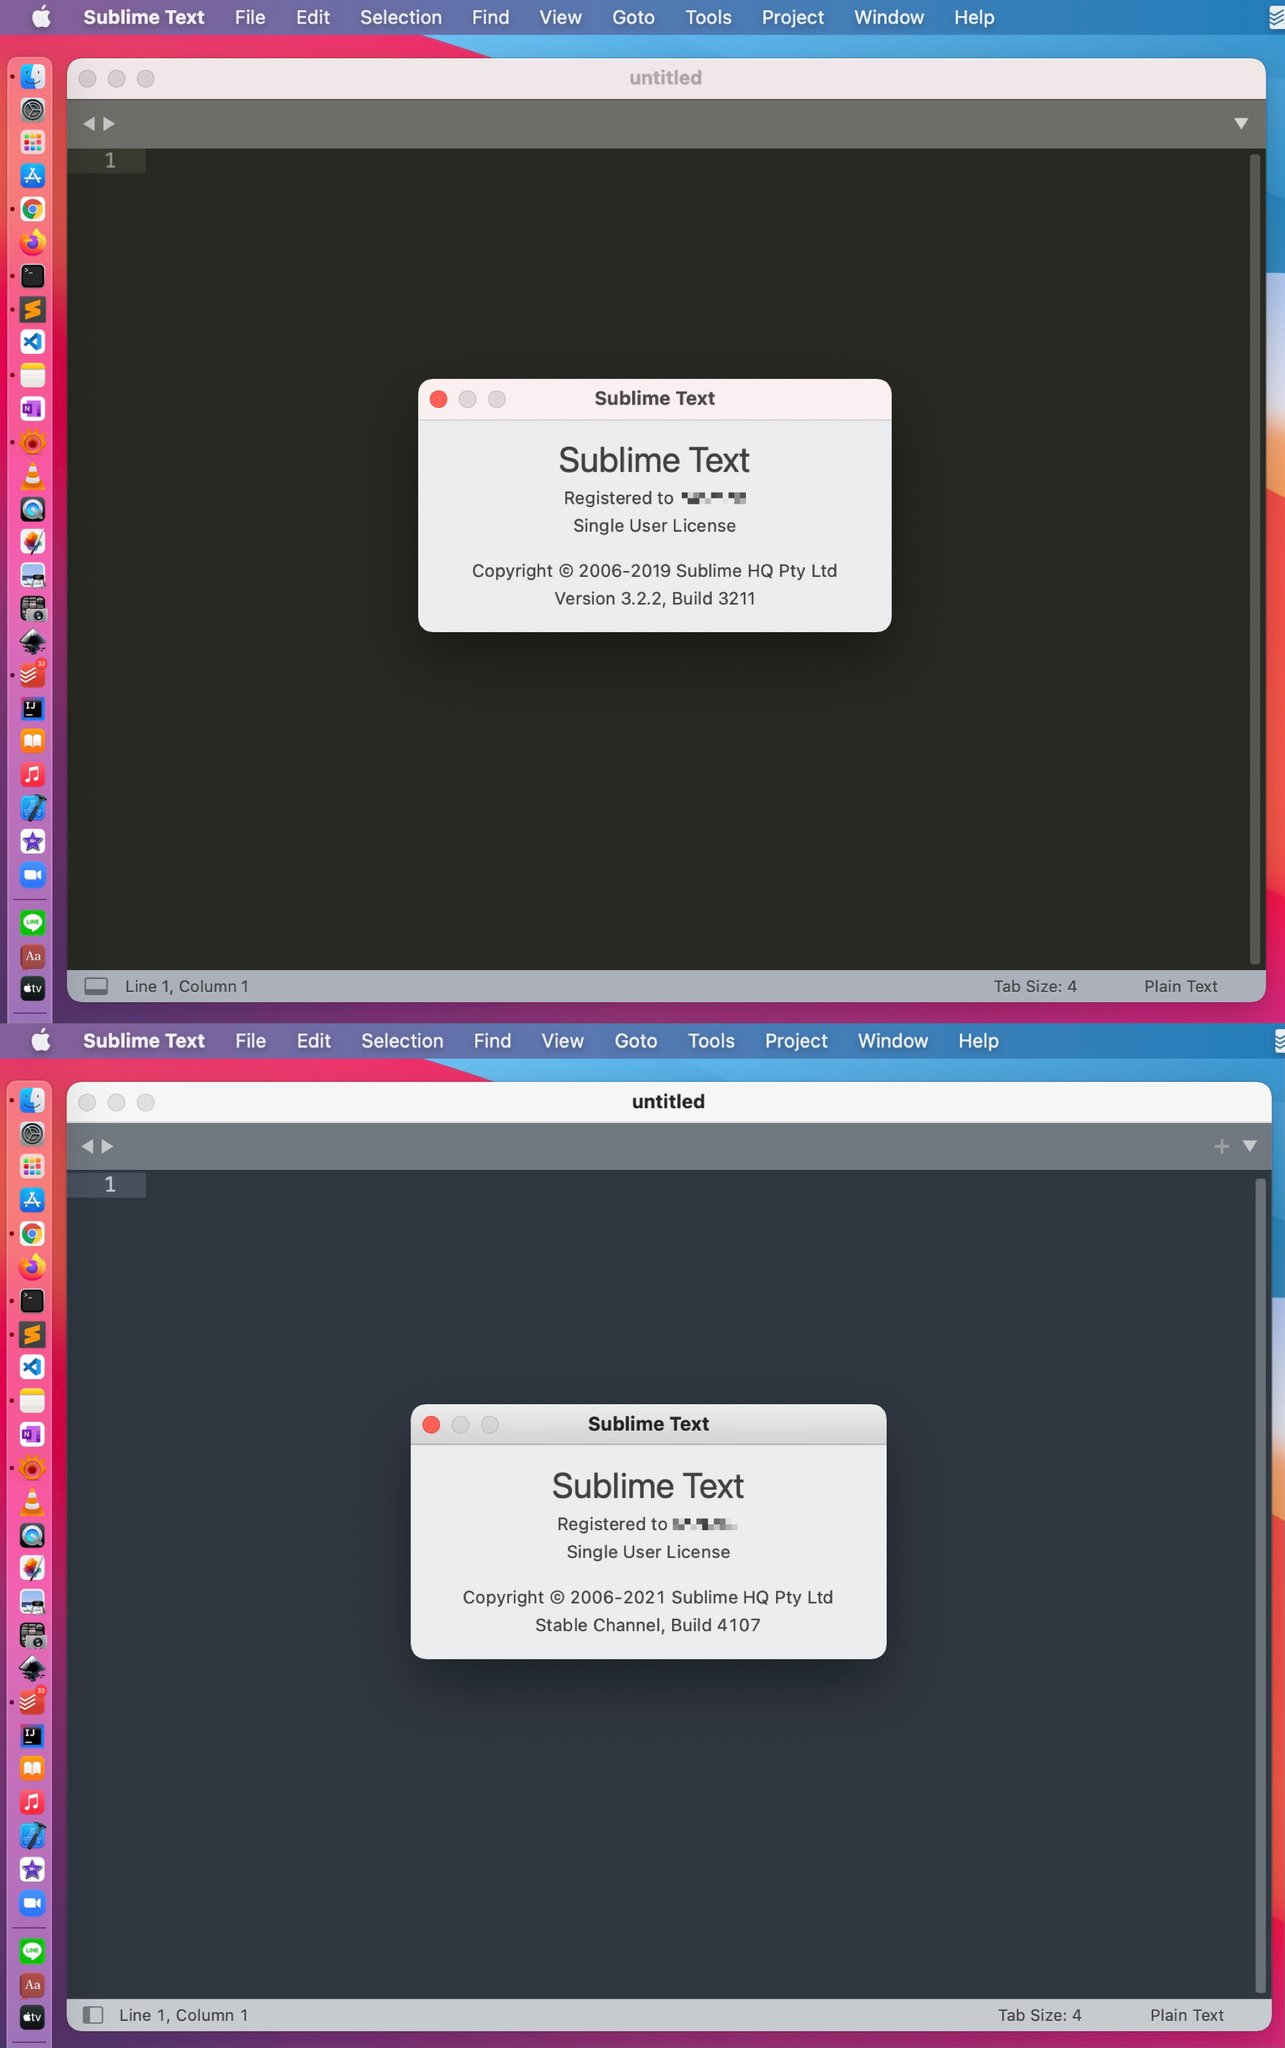The width and height of the screenshot is (1285, 2048).
Task: Open File menu above Build 3211 window
Action: [250, 17]
